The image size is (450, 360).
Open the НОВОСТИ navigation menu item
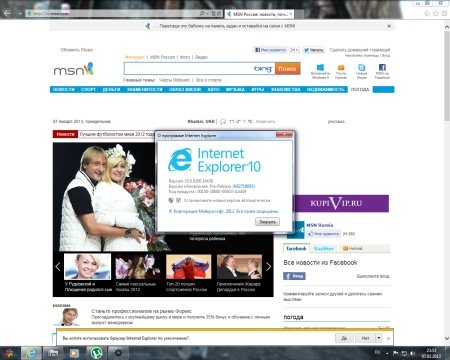pyautogui.click(x=63, y=89)
